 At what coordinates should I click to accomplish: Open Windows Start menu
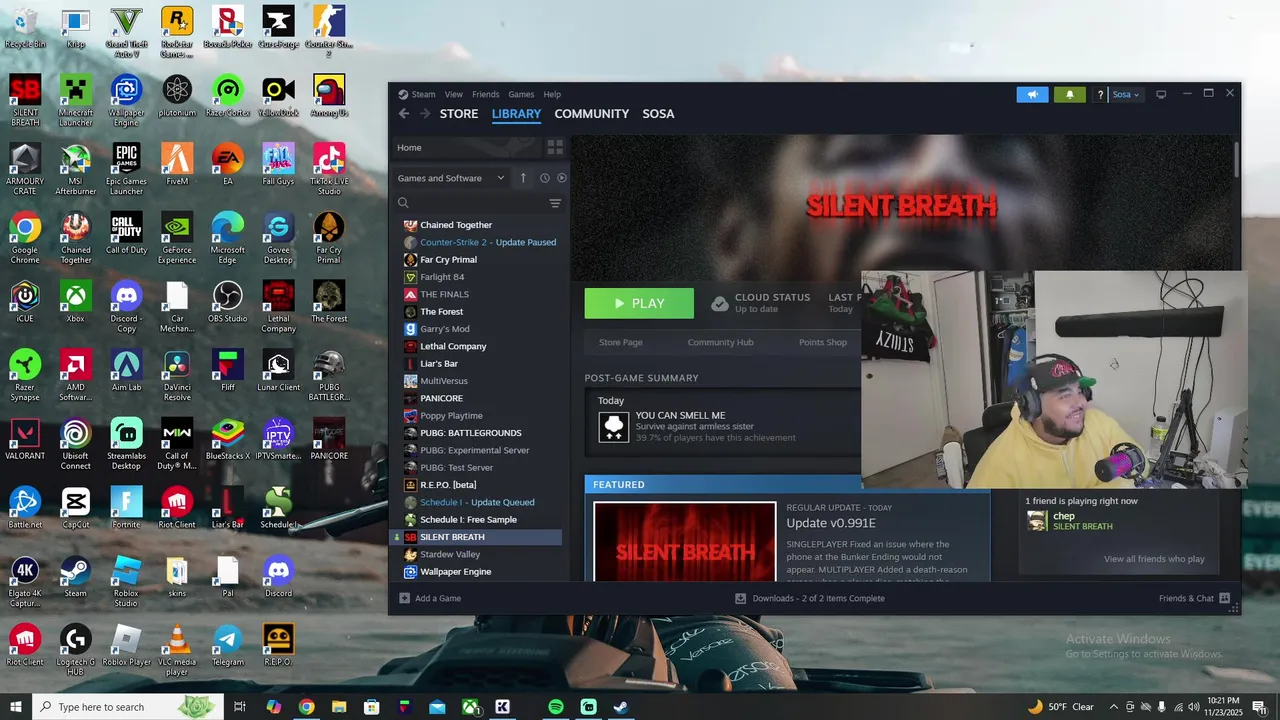click(x=15, y=707)
